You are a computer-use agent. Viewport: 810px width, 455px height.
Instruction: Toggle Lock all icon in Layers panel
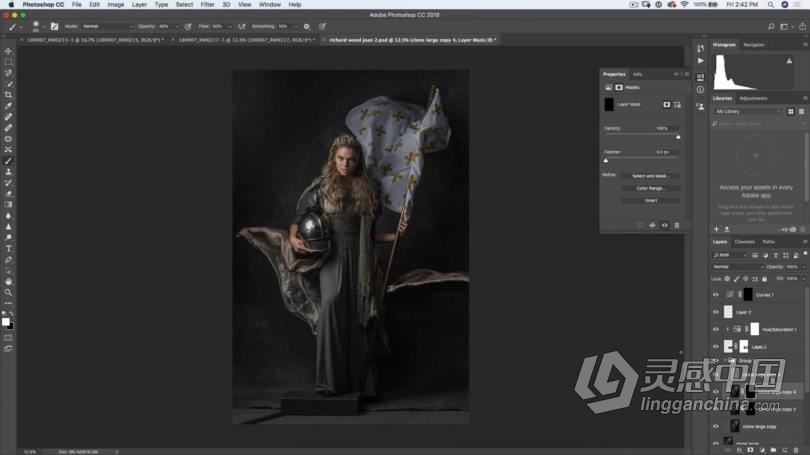(765, 279)
